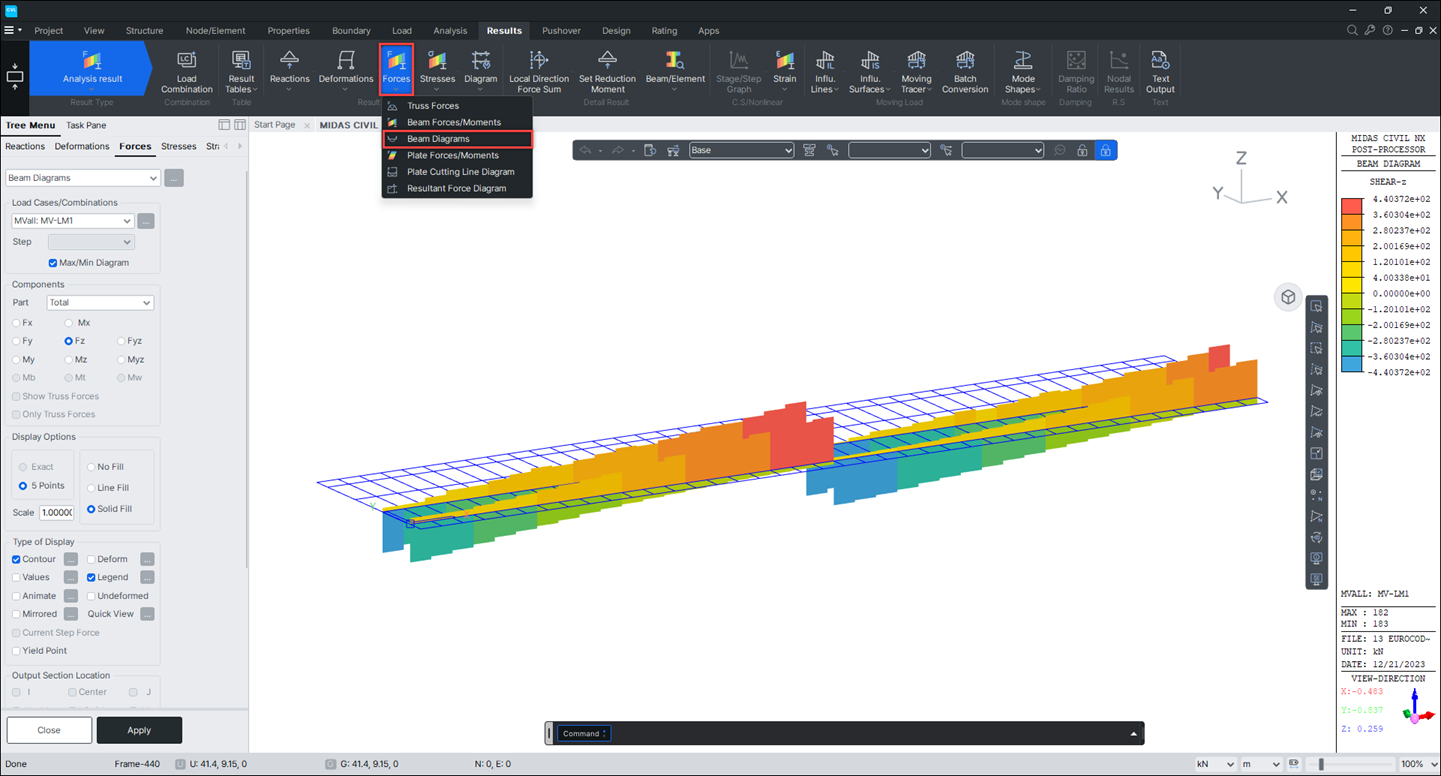1441x776 pixels.
Task: Open Text Output tool
Action: pos(1160,72)
